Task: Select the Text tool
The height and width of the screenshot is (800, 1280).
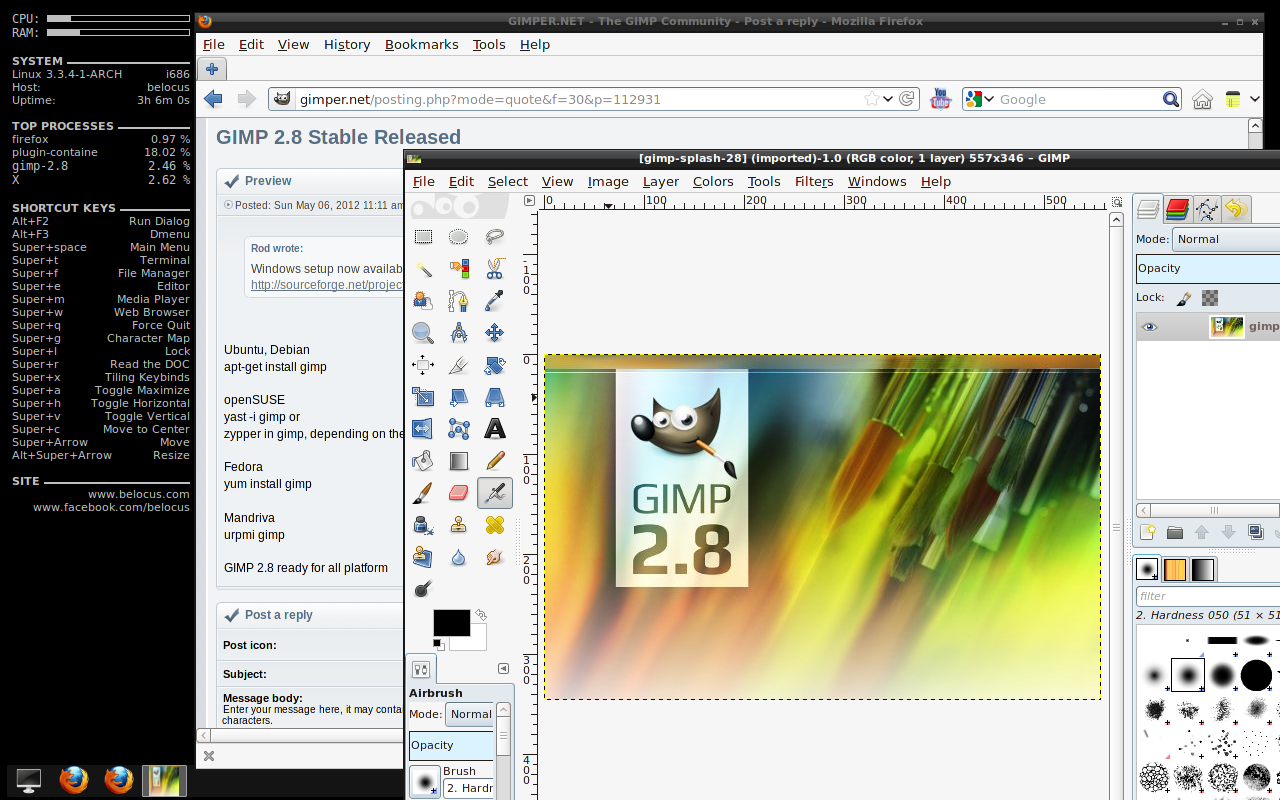Action: click(x=494, y=429)
